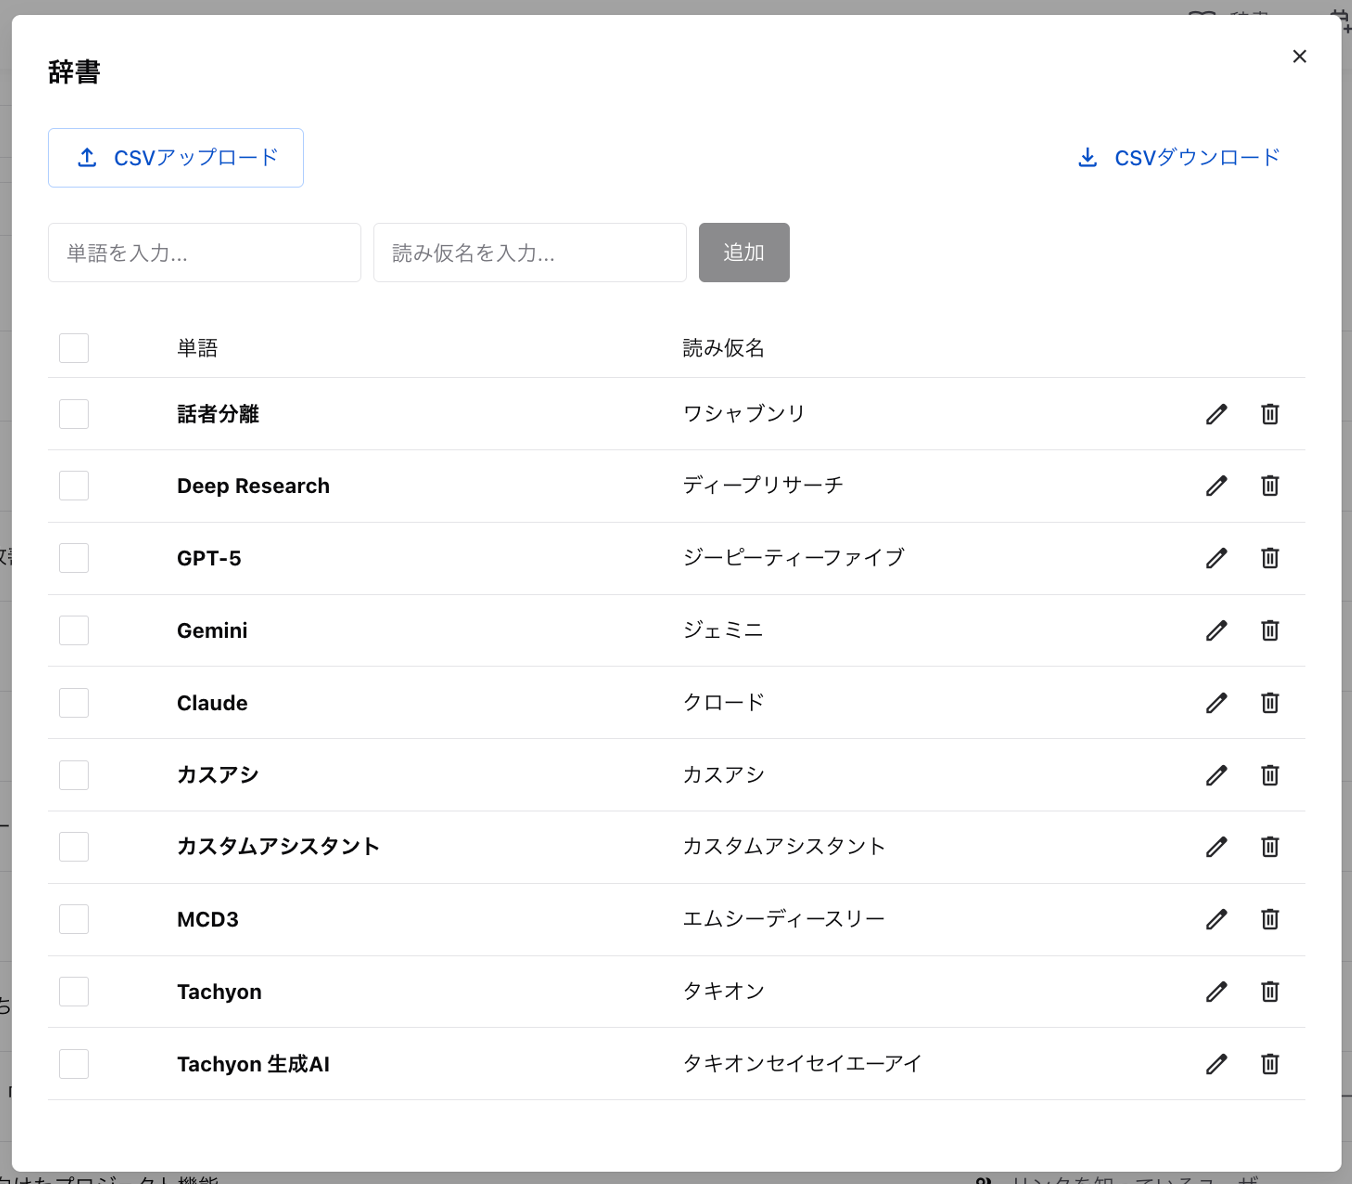The image size is (1352, 1184).
Task: Delete the Tachyon 生成AI entry
Action: [x=1270, y=1064]
